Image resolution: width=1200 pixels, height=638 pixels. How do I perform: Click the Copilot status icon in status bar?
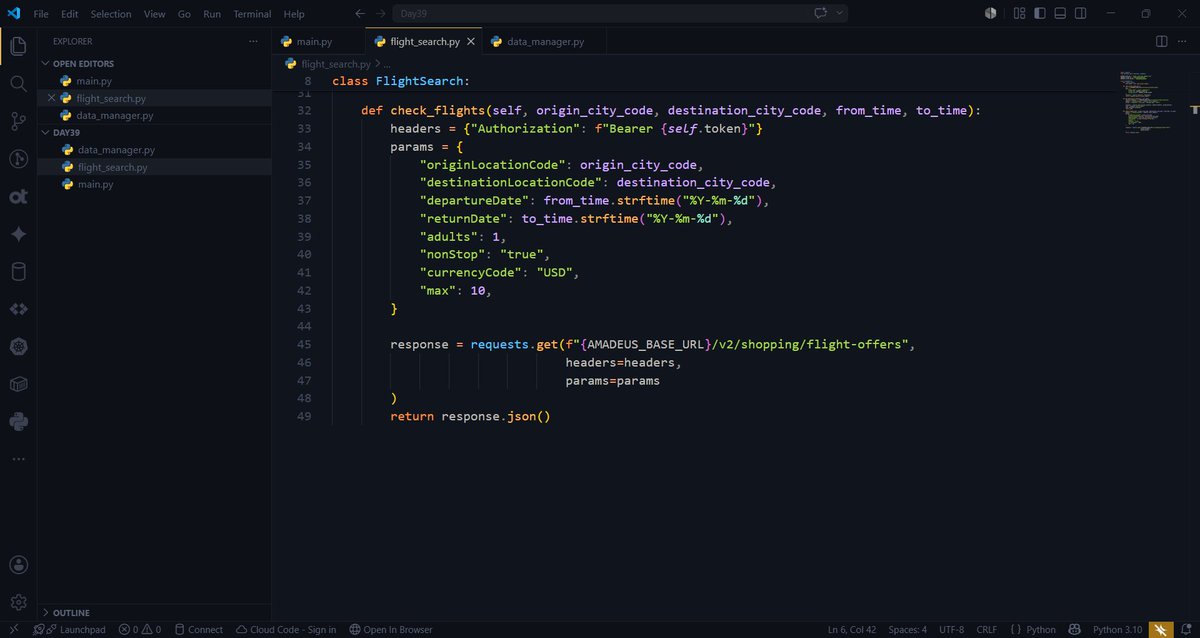coord(1074,630)
